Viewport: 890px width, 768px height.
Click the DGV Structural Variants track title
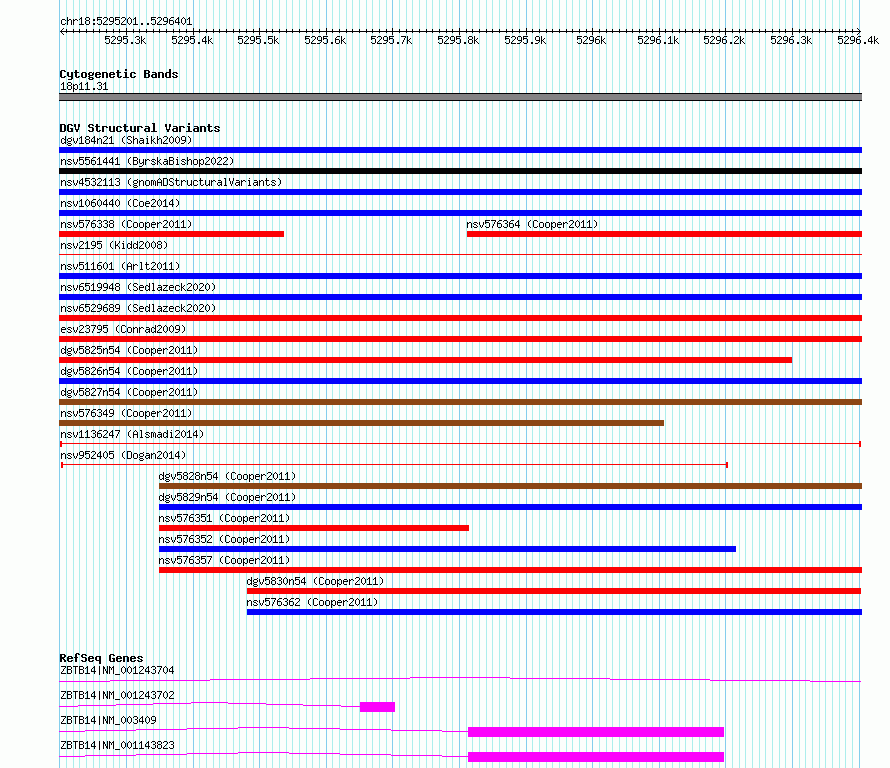tap(140, 128)
